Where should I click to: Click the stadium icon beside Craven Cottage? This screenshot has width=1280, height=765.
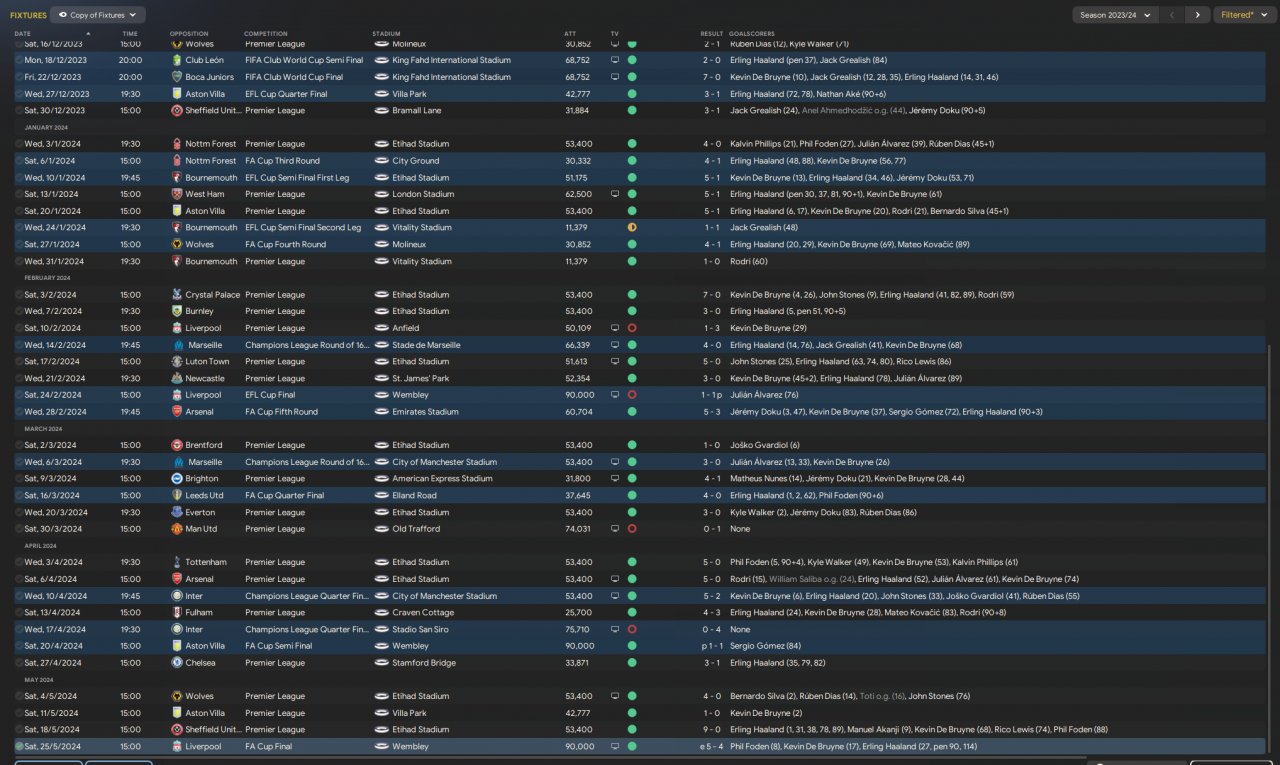[381, 613]
